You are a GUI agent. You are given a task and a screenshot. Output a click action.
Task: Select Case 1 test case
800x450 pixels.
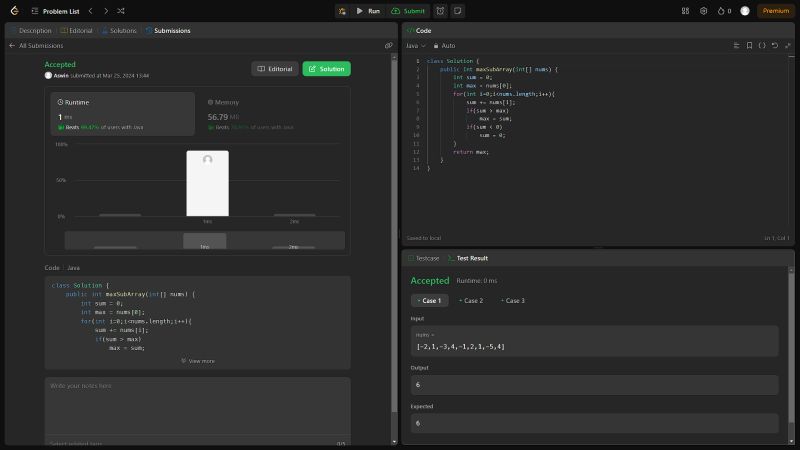pos(430,301)
